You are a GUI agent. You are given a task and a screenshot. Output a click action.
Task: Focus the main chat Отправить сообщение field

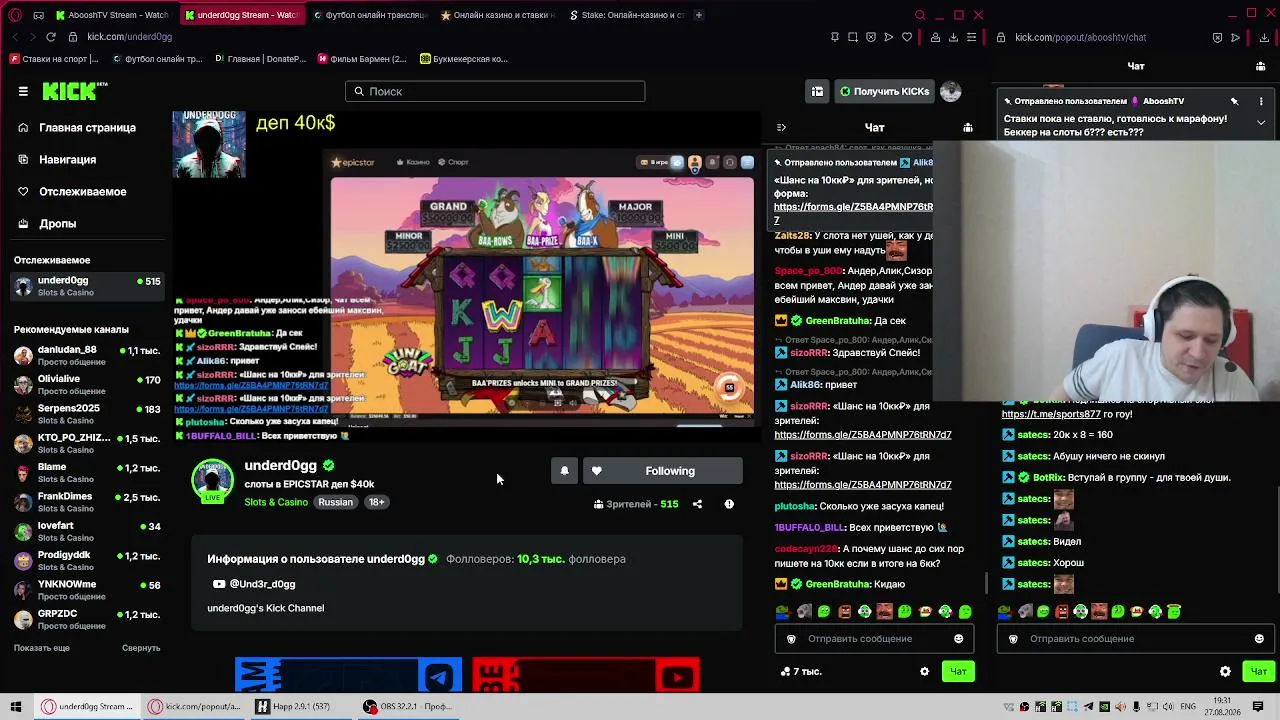point(875,639)
